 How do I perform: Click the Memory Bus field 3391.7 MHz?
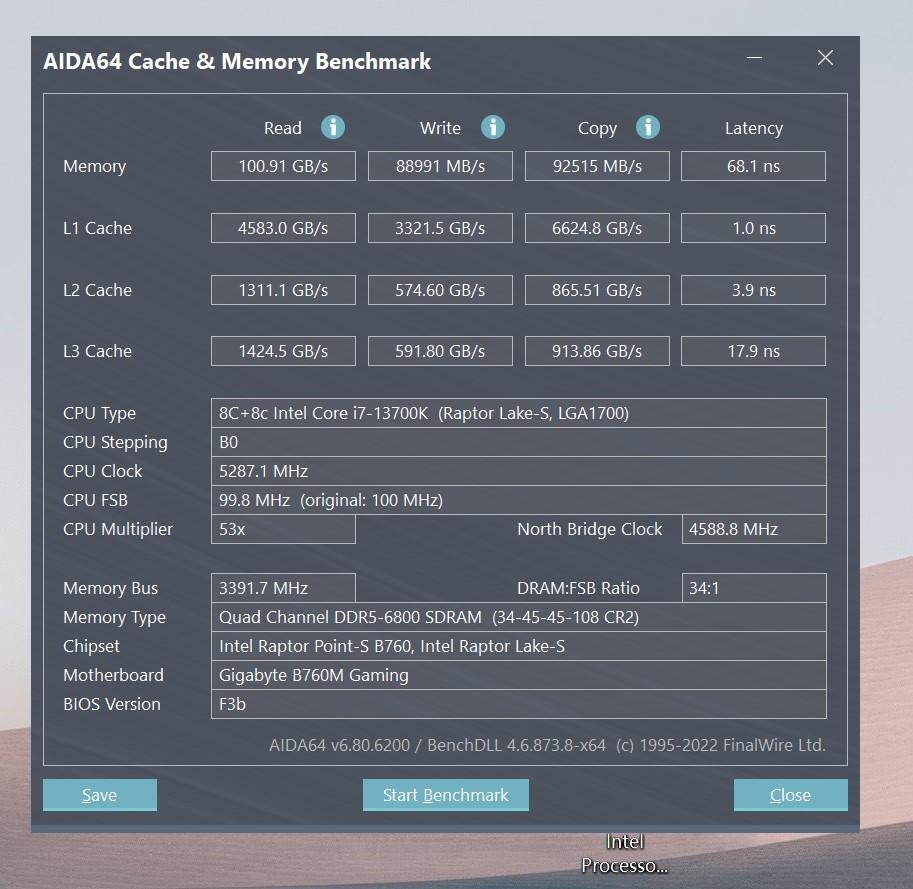tap(283, 588)
